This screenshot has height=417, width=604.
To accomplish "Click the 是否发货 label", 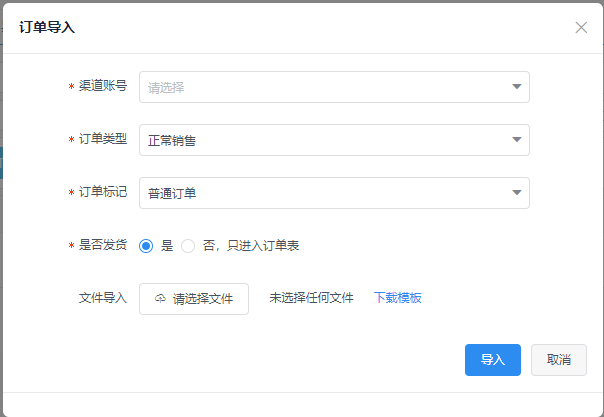I will 103,245.
